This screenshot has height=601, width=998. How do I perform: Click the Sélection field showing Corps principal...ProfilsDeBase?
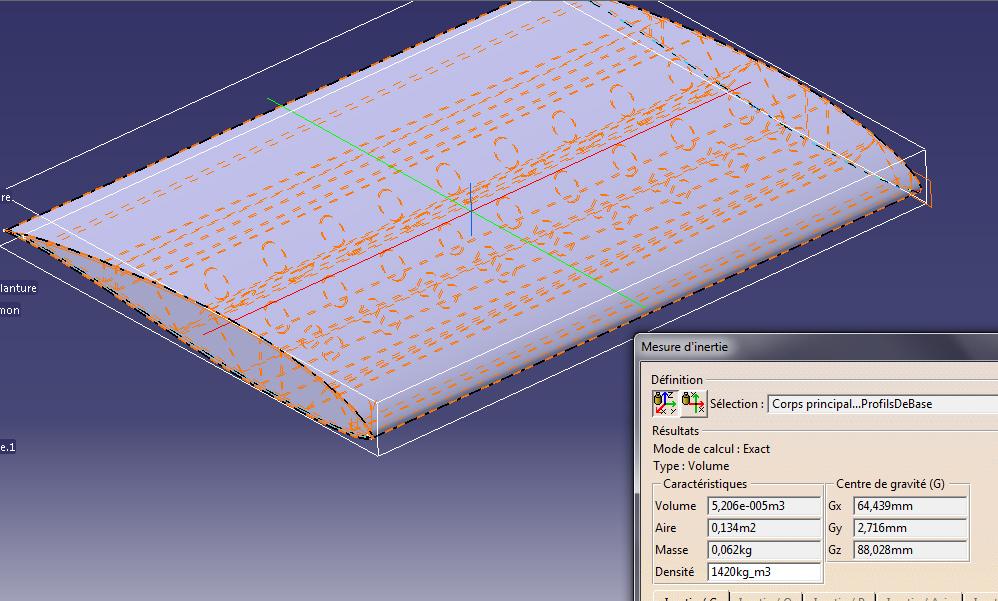pos(883,404)
